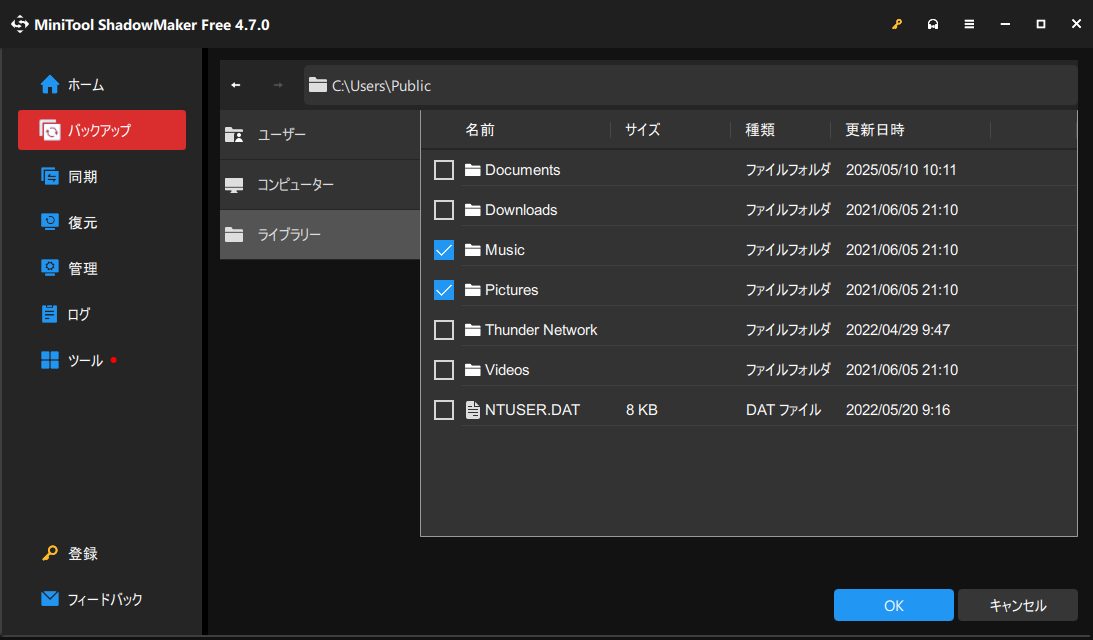Click the date 2022/04/29 9:47
Screen dimensions: 1093x640
[898, 330]
